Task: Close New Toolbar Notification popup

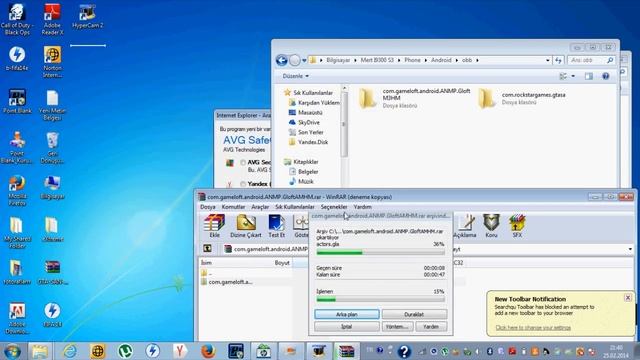Action: (x=628, y=298)
